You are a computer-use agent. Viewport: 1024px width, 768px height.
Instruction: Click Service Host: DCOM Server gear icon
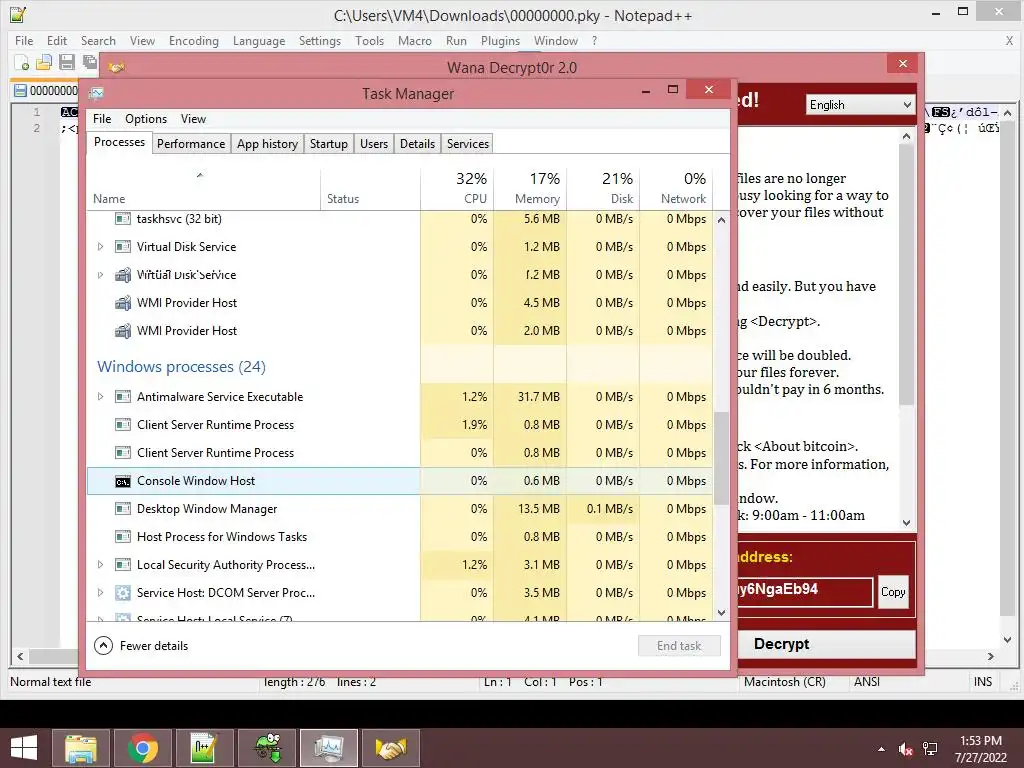[x=123, y=593]
